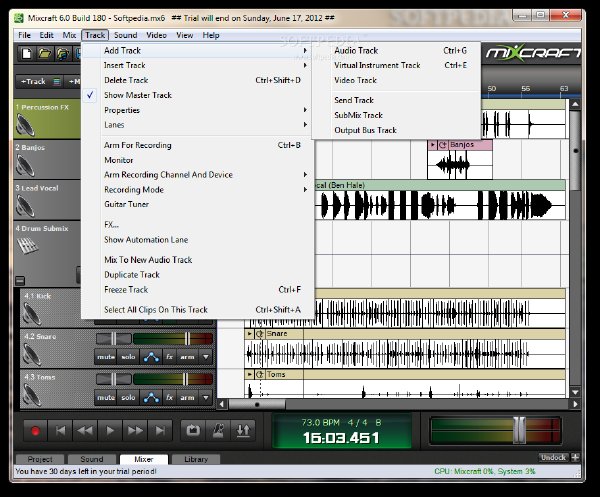
Task: Click the Toms track speaker icon
Action: tap(32, 395)
